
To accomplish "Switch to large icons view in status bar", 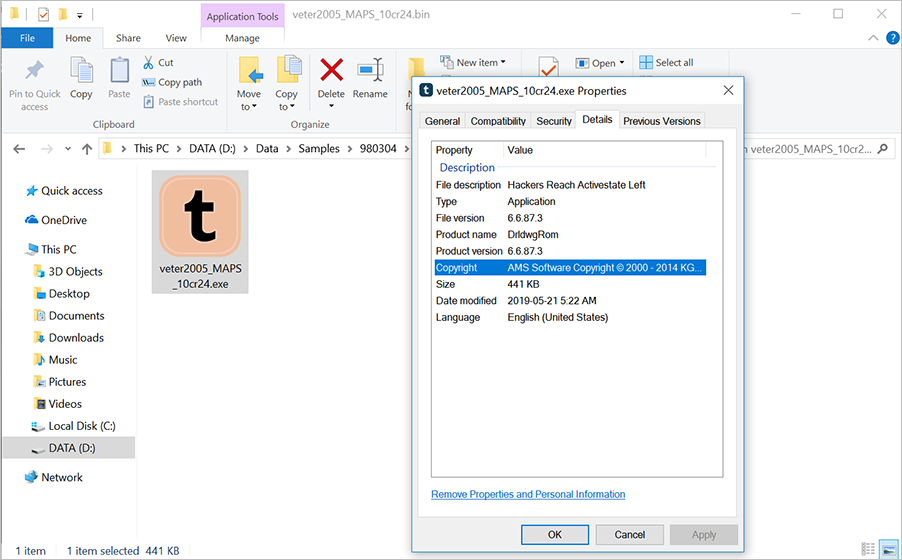I will pos(889,549).
